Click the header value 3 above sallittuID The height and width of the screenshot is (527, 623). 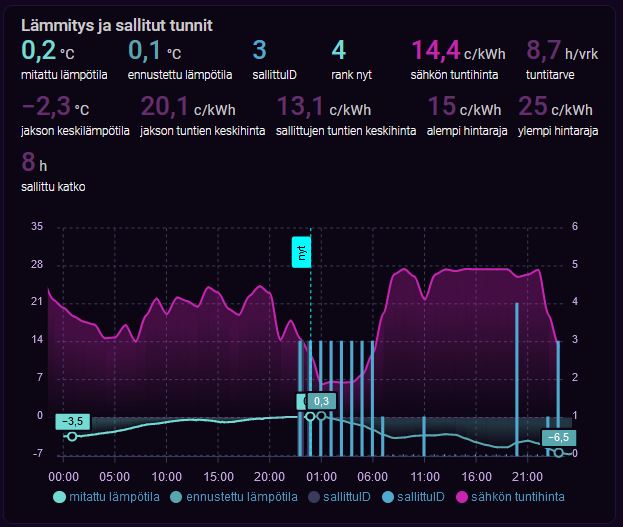tap(259, 51)
